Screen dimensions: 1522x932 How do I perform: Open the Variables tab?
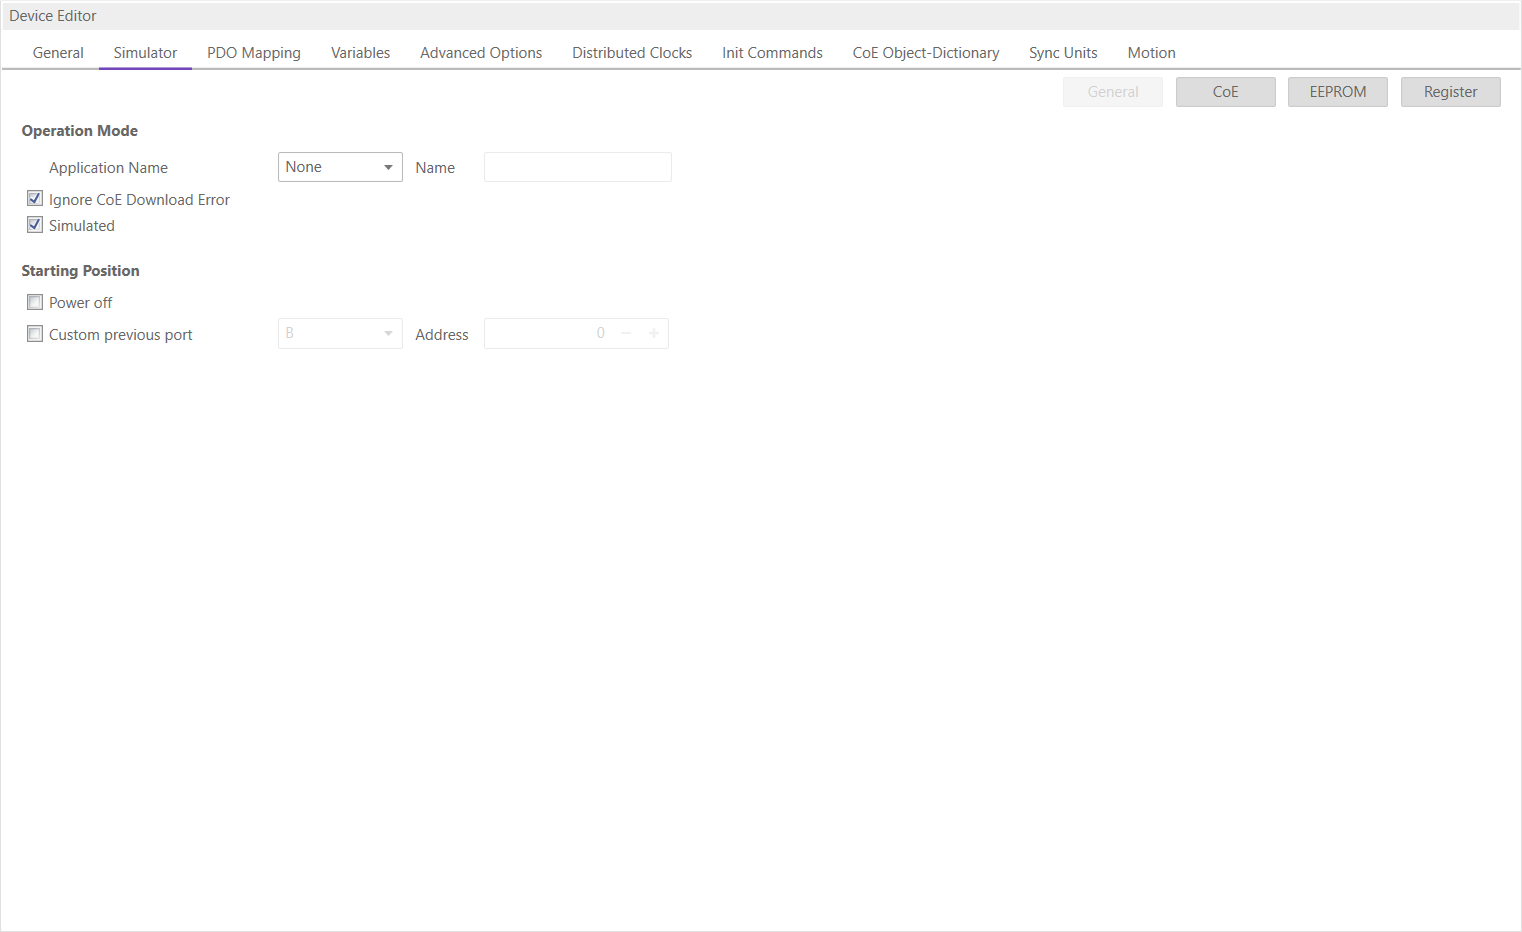360,53
